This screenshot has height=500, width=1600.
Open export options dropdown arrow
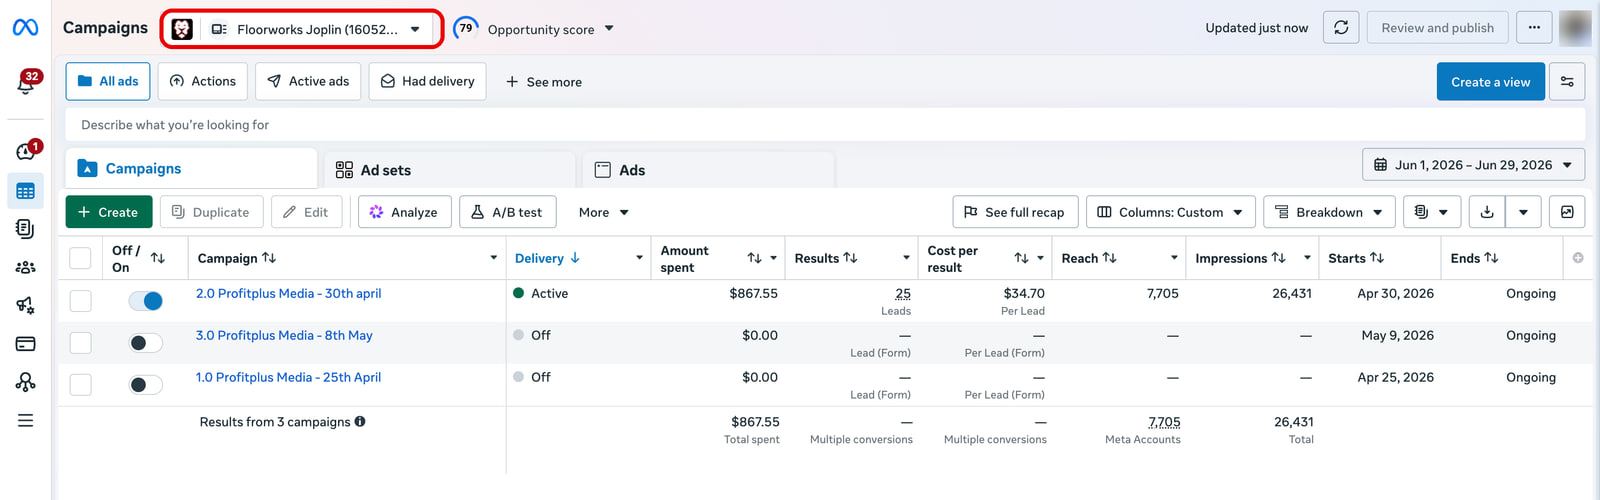1523,212
